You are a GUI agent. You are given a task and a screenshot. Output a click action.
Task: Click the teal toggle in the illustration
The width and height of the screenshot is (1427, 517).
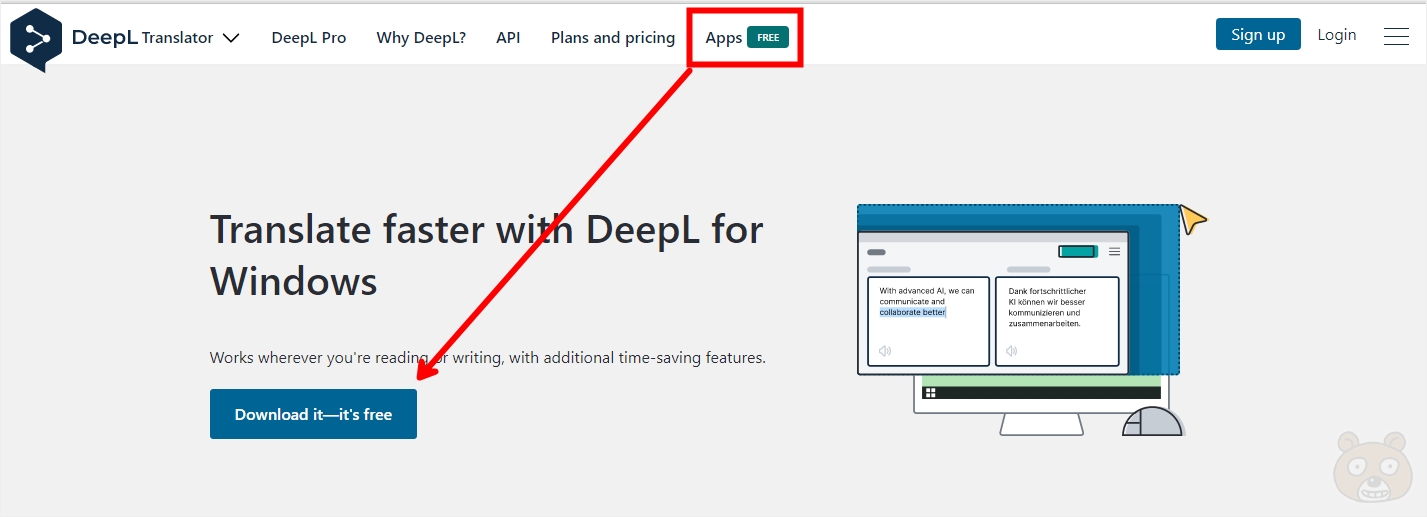coord(1078,252)
